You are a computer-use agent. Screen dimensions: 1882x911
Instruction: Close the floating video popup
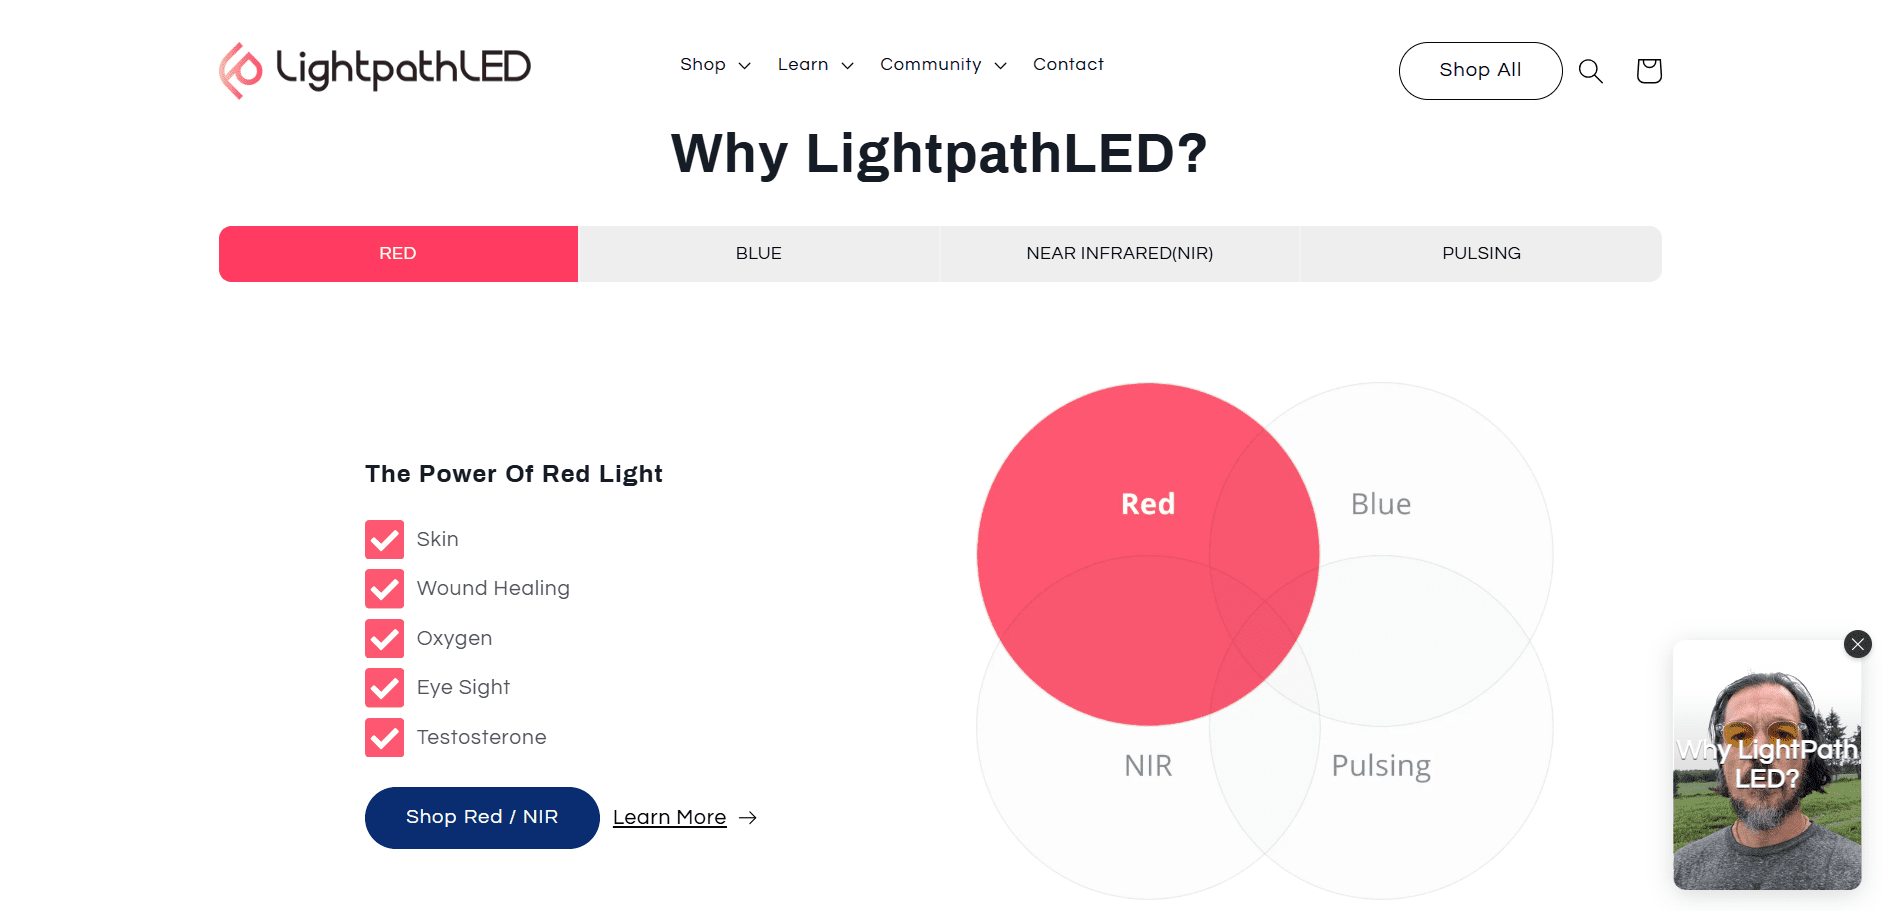coord(1857,644)
